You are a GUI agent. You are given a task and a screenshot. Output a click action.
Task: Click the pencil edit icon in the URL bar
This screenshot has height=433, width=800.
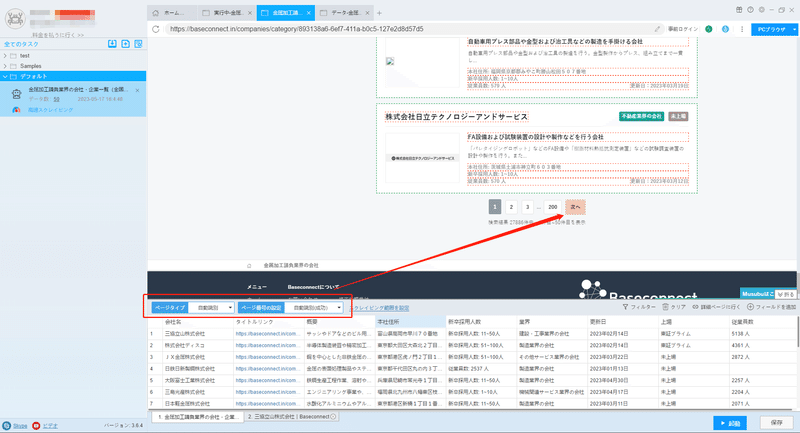[x=657, y=29]
